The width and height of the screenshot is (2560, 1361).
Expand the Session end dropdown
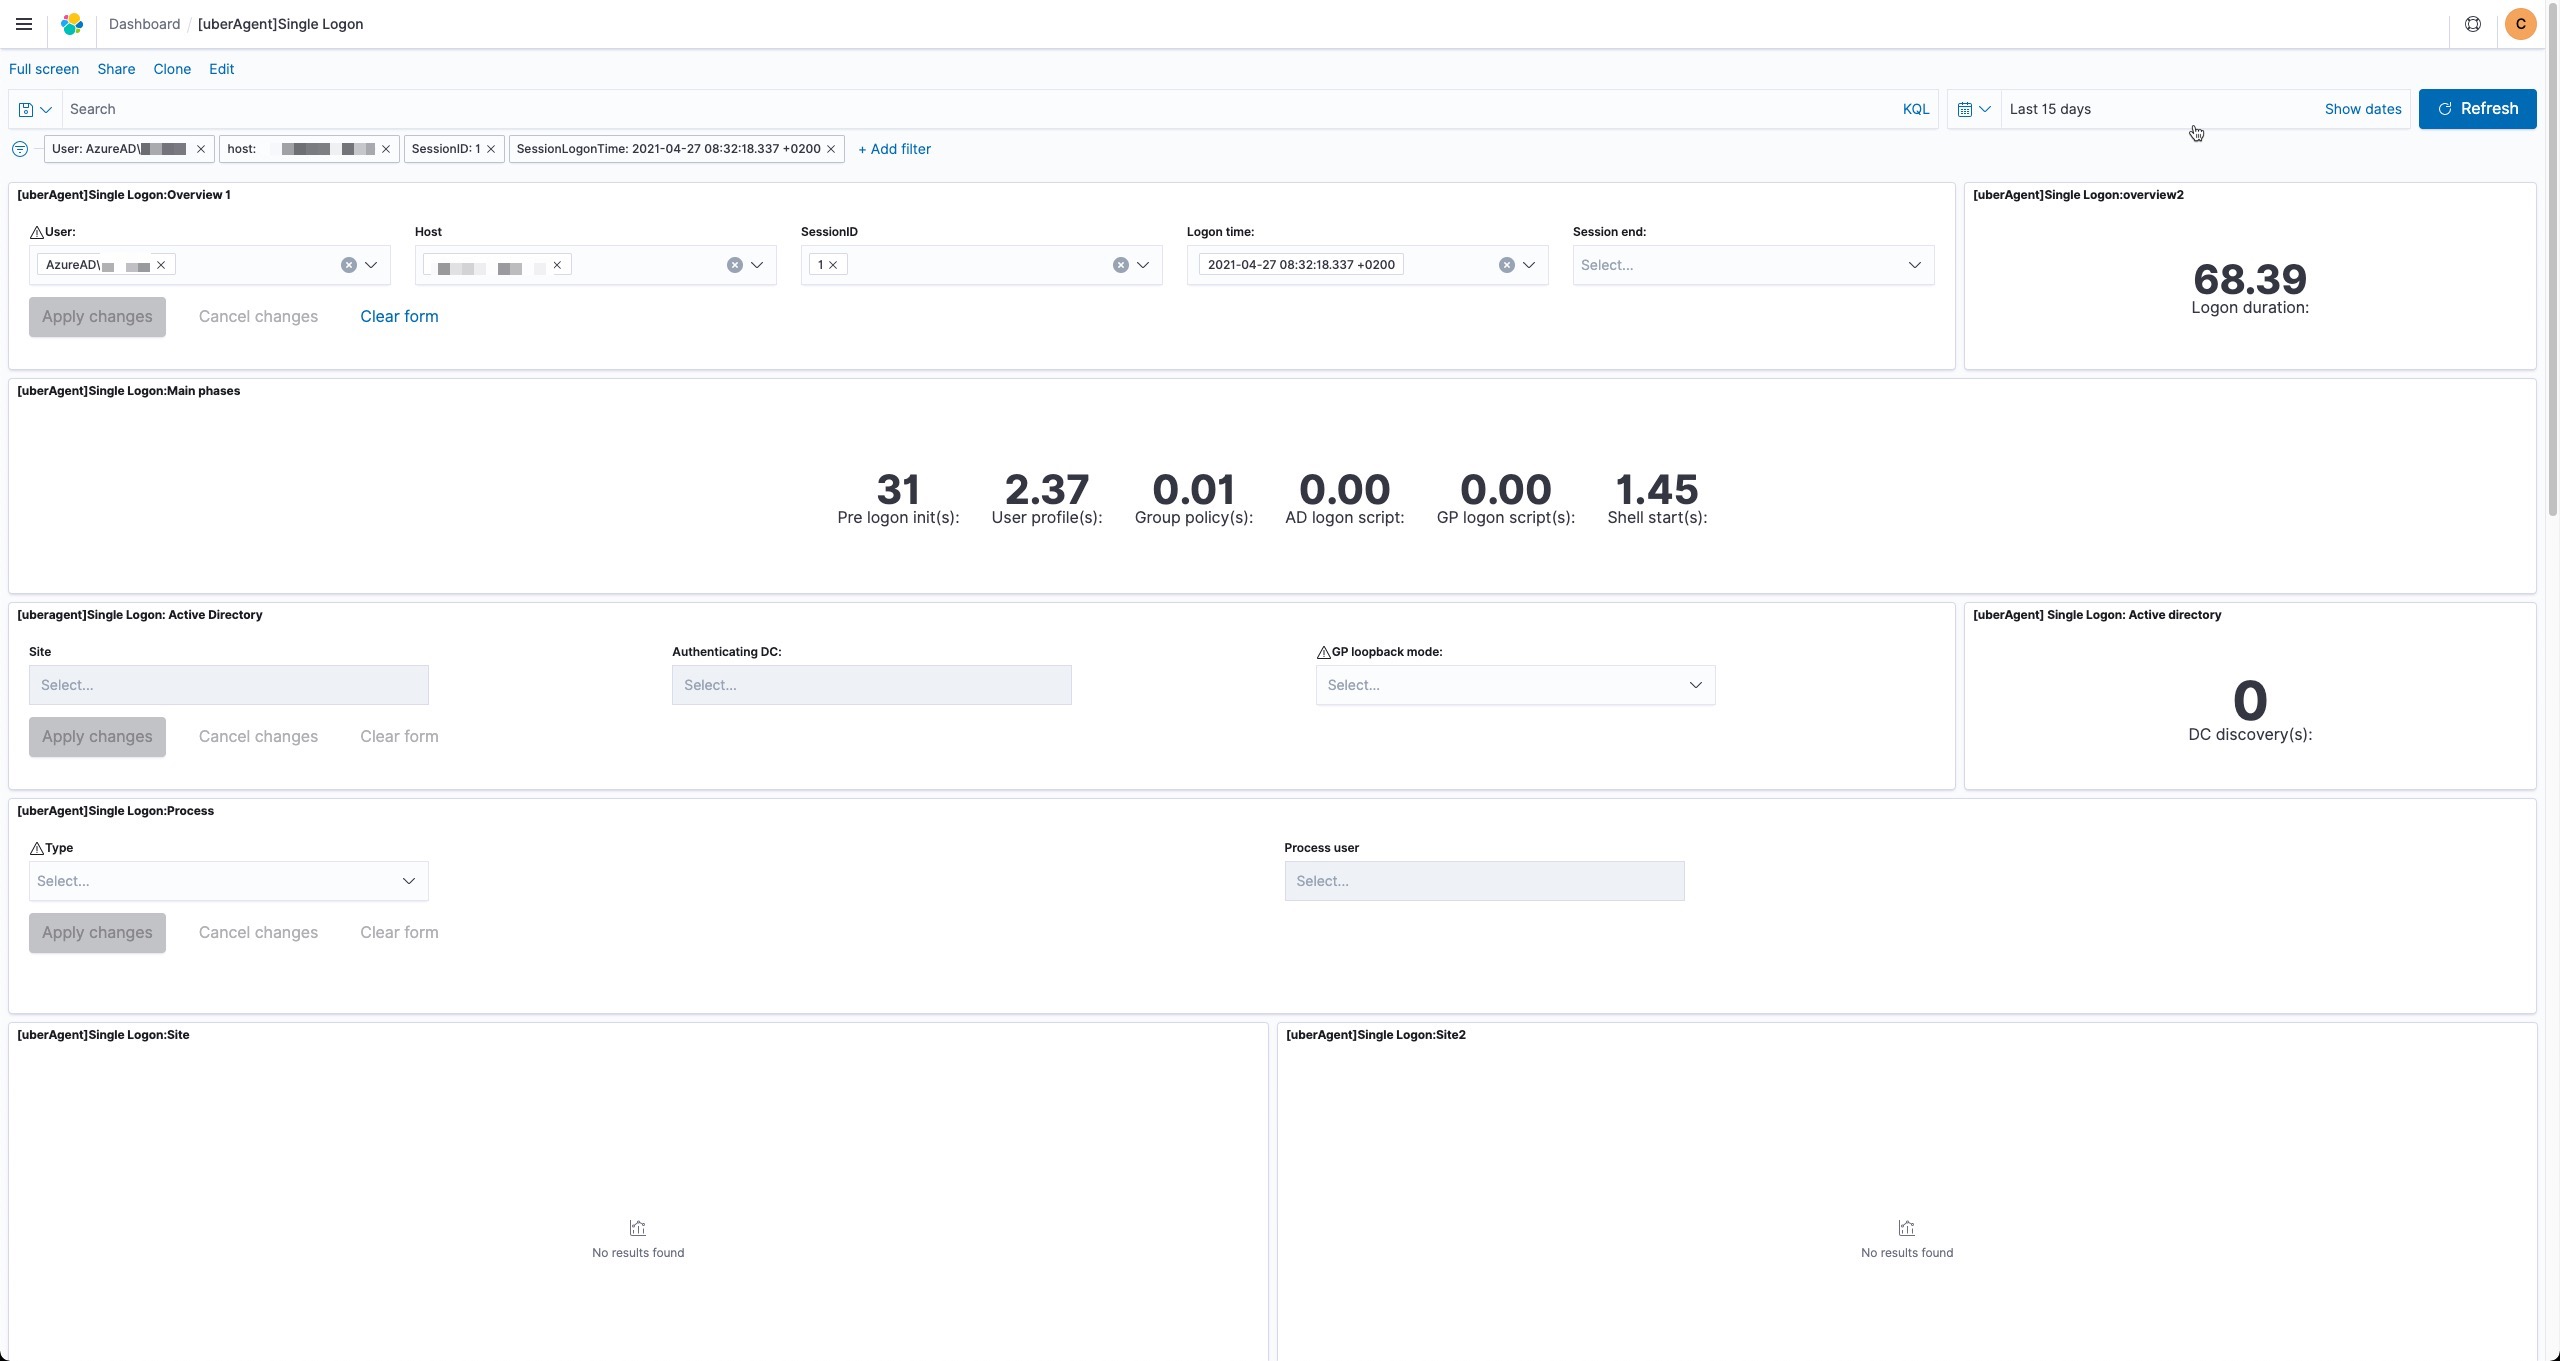click(1914, 265)
